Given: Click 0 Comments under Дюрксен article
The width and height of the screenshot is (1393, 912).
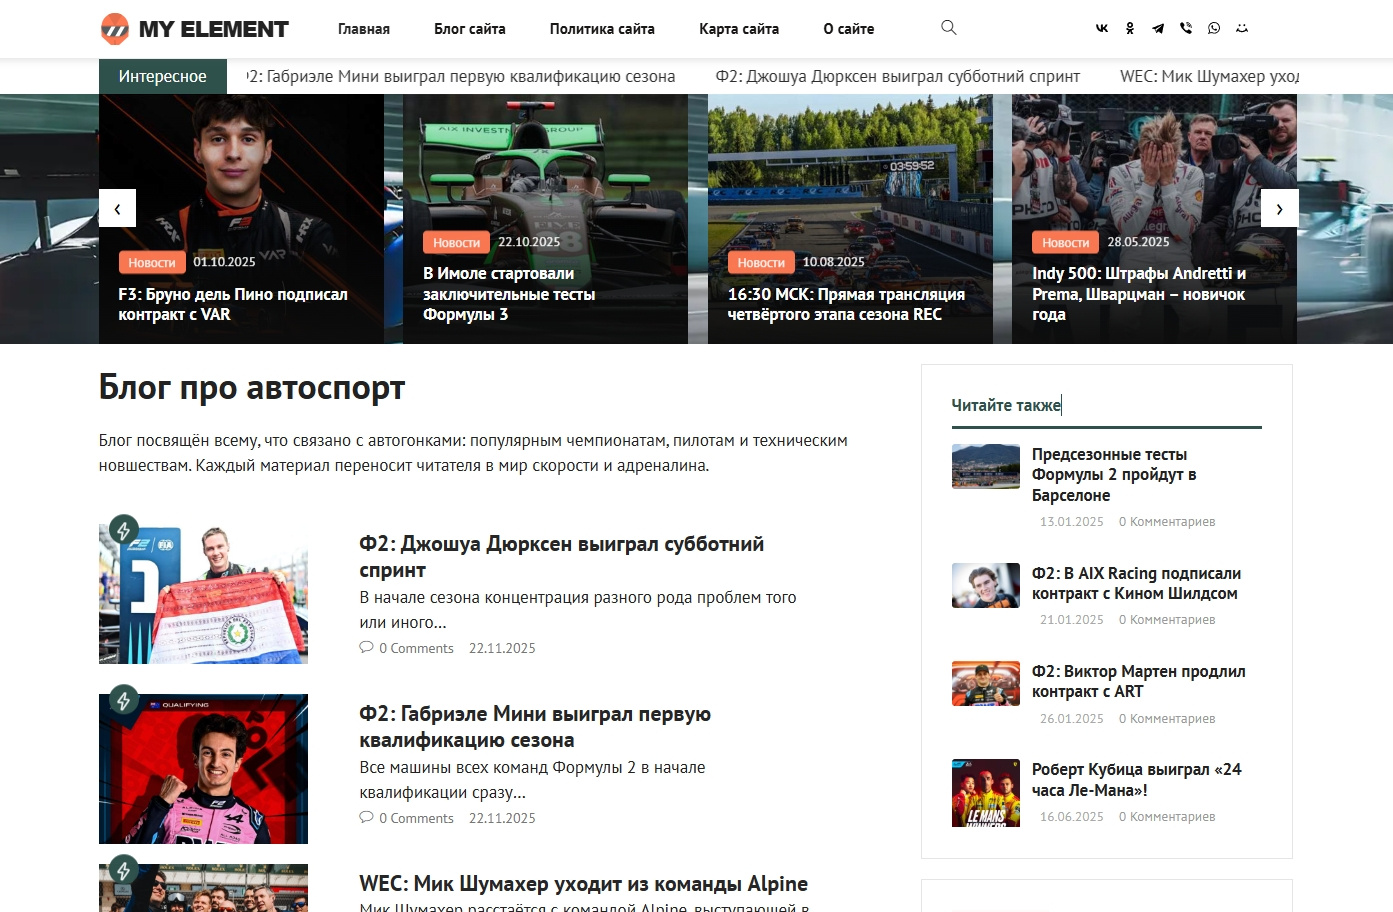Looking at the screenshot, I should [x=416, y=648].
